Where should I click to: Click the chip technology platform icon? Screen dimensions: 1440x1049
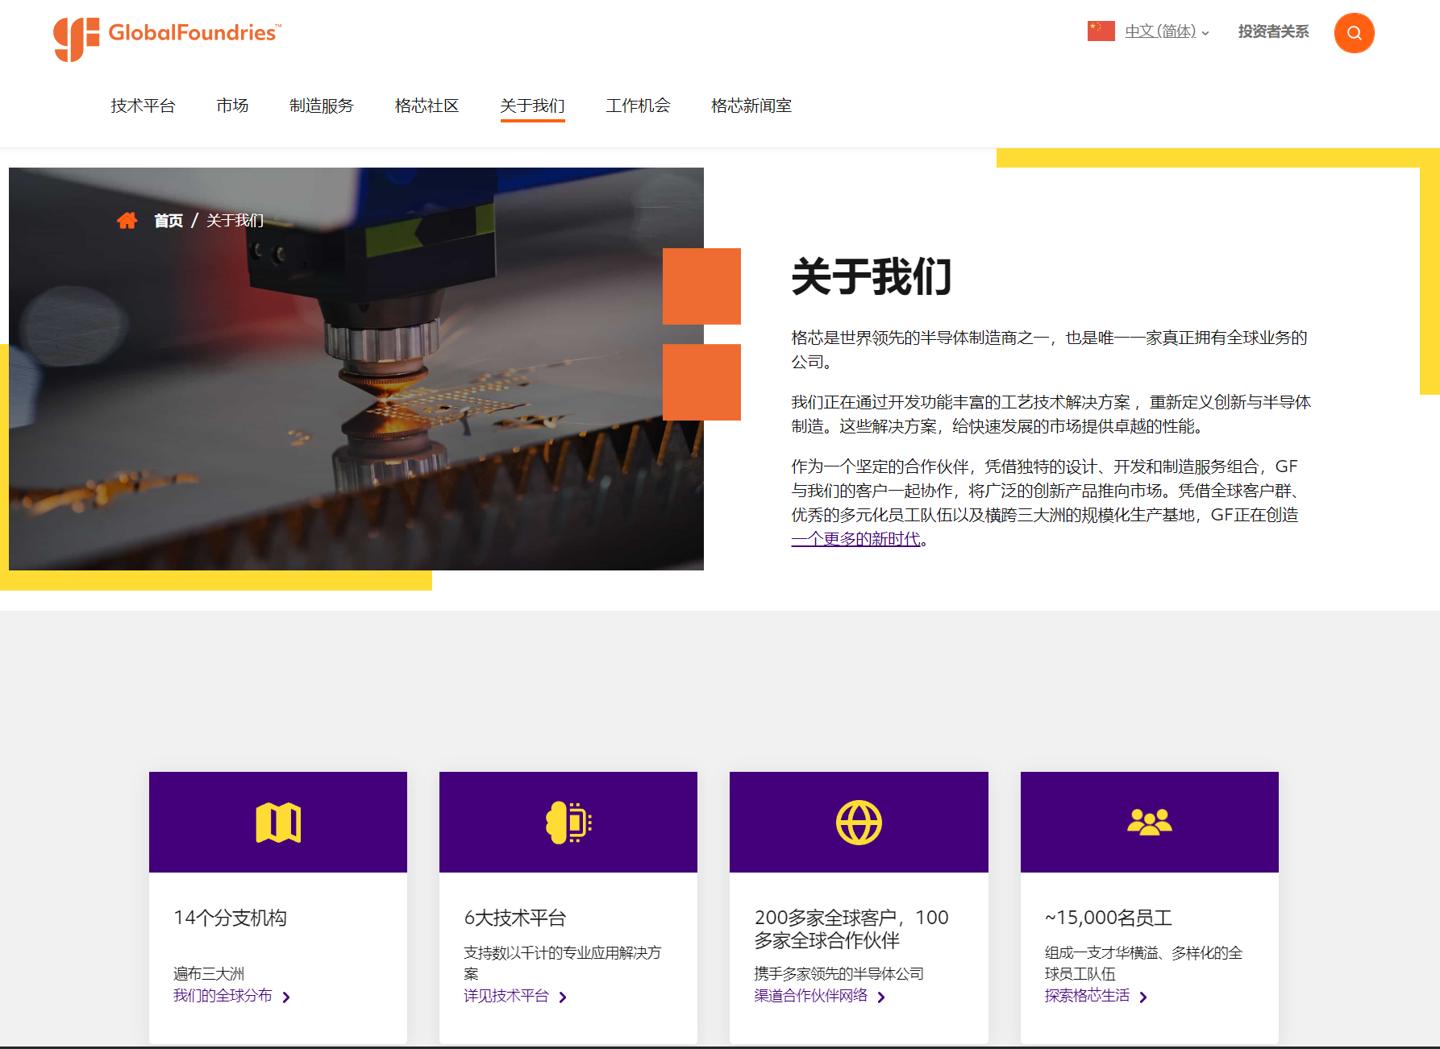[568, 822]
